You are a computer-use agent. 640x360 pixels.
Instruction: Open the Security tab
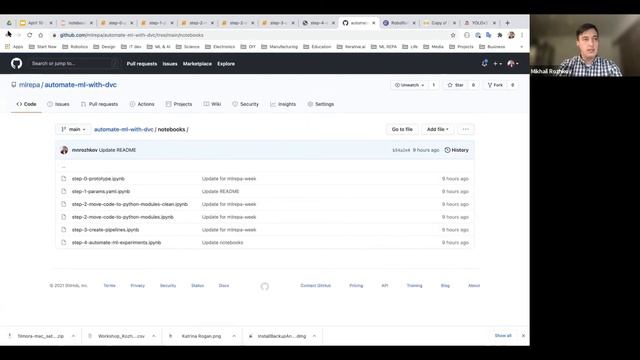click(245, 104)
